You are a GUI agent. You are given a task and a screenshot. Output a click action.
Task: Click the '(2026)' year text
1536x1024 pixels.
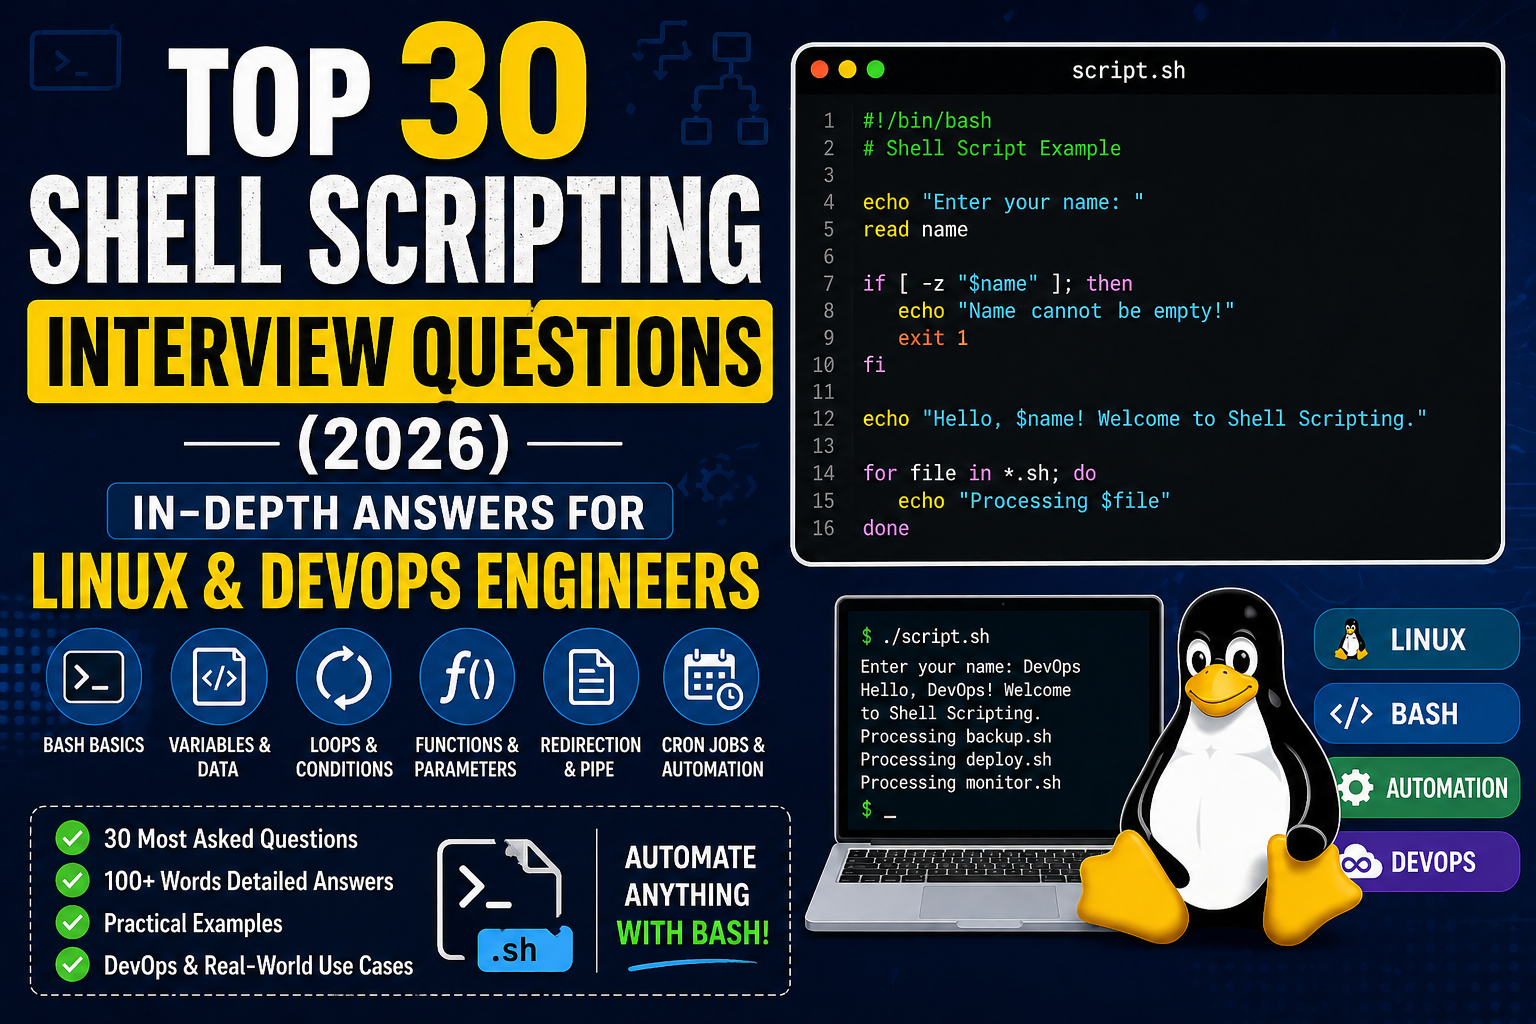coord(404,443)
